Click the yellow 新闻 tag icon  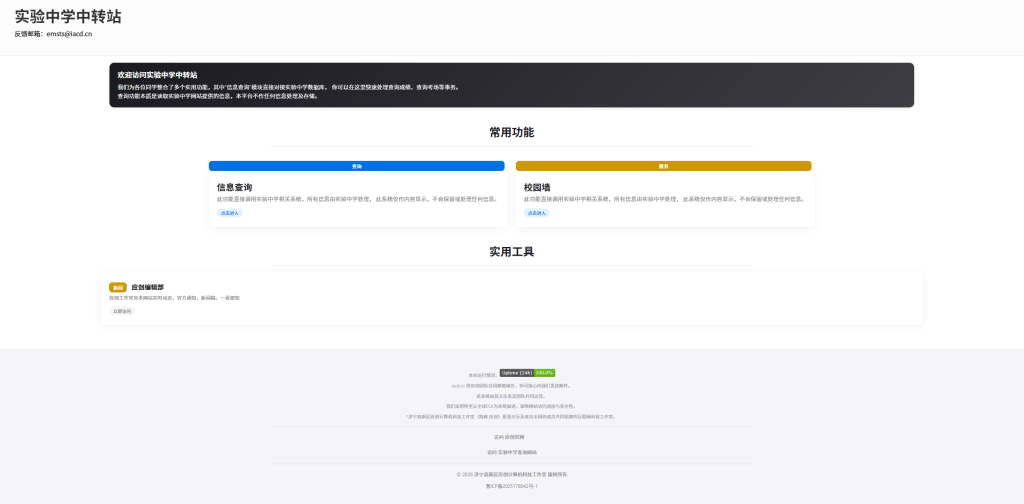click(118, 287)
